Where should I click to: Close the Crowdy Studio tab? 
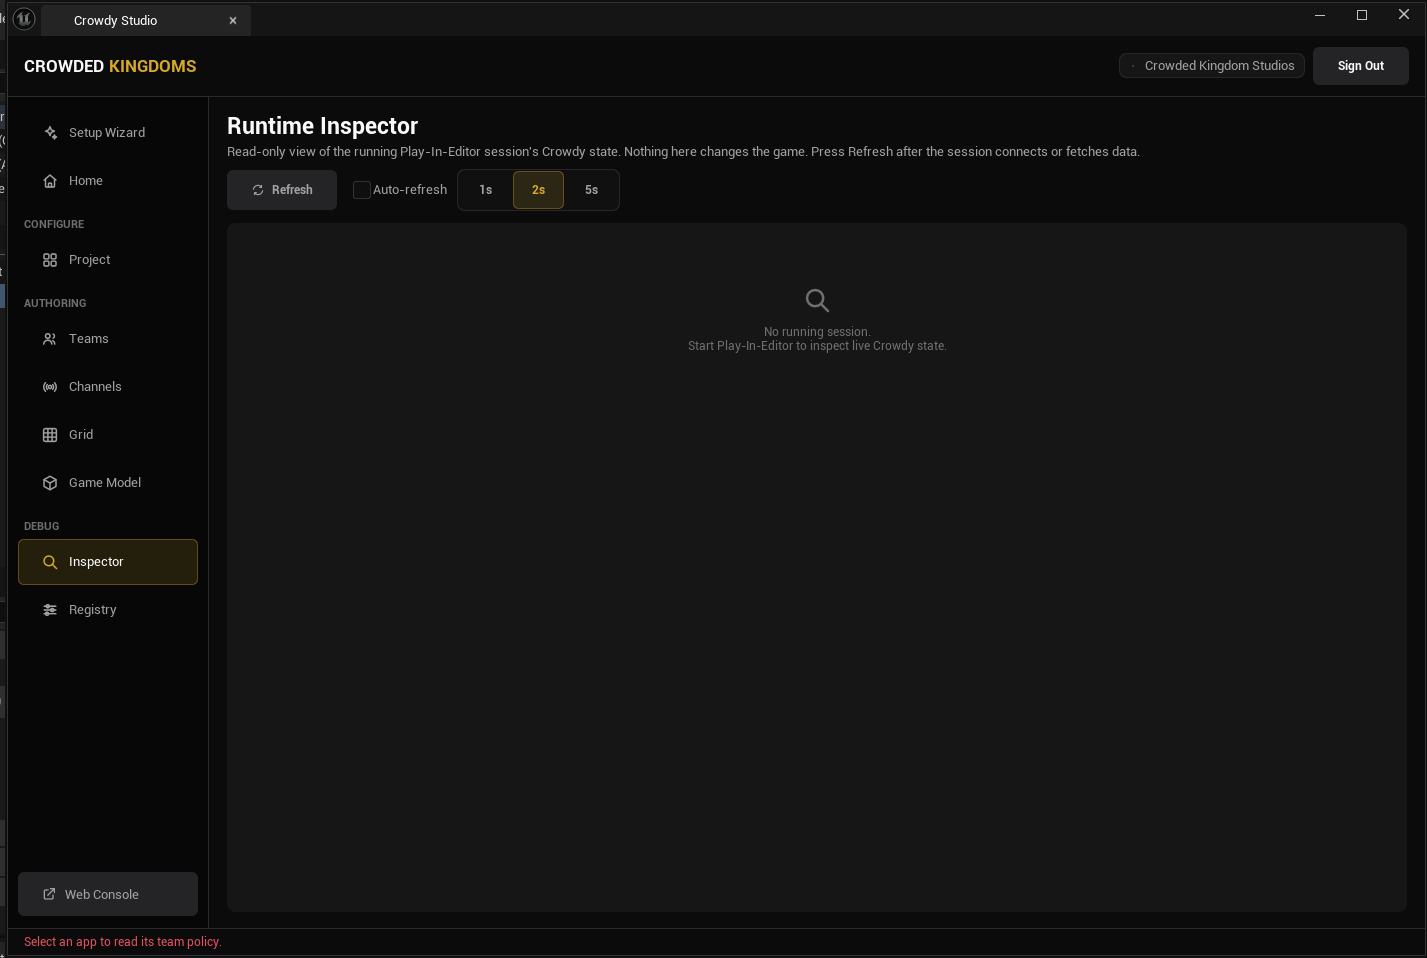click(233, 21)
